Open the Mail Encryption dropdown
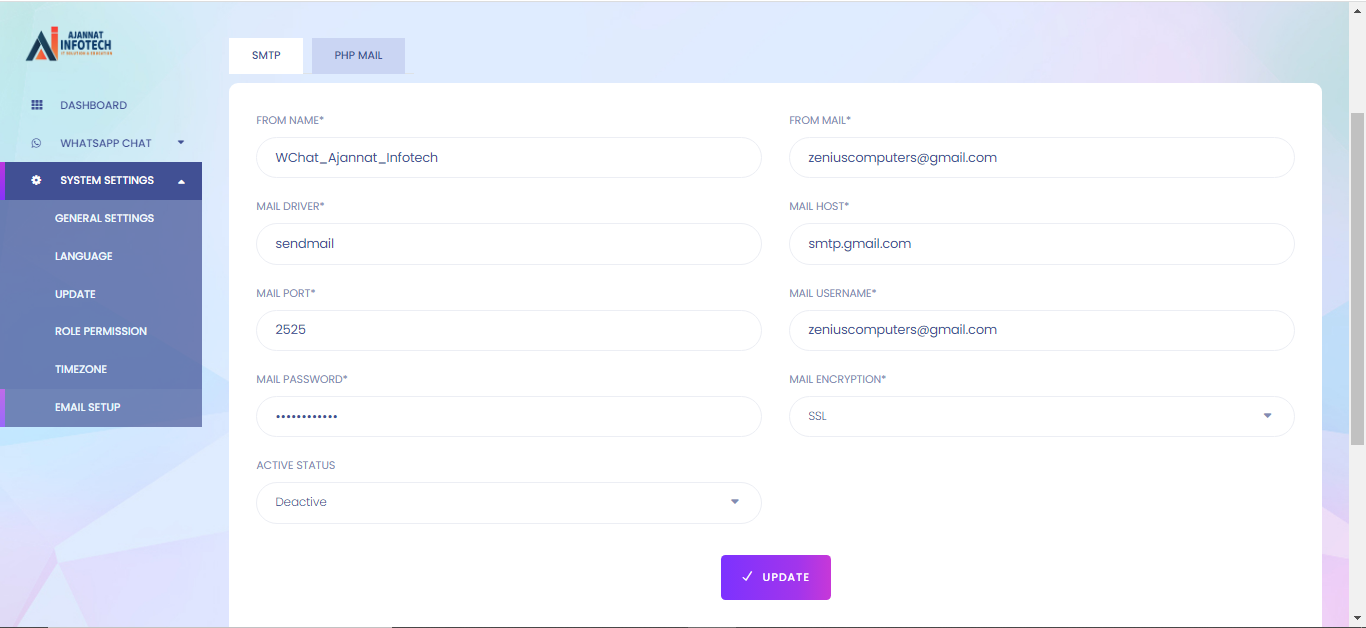The width and height of the screenshot is (1366, 628). (1041, 416)
